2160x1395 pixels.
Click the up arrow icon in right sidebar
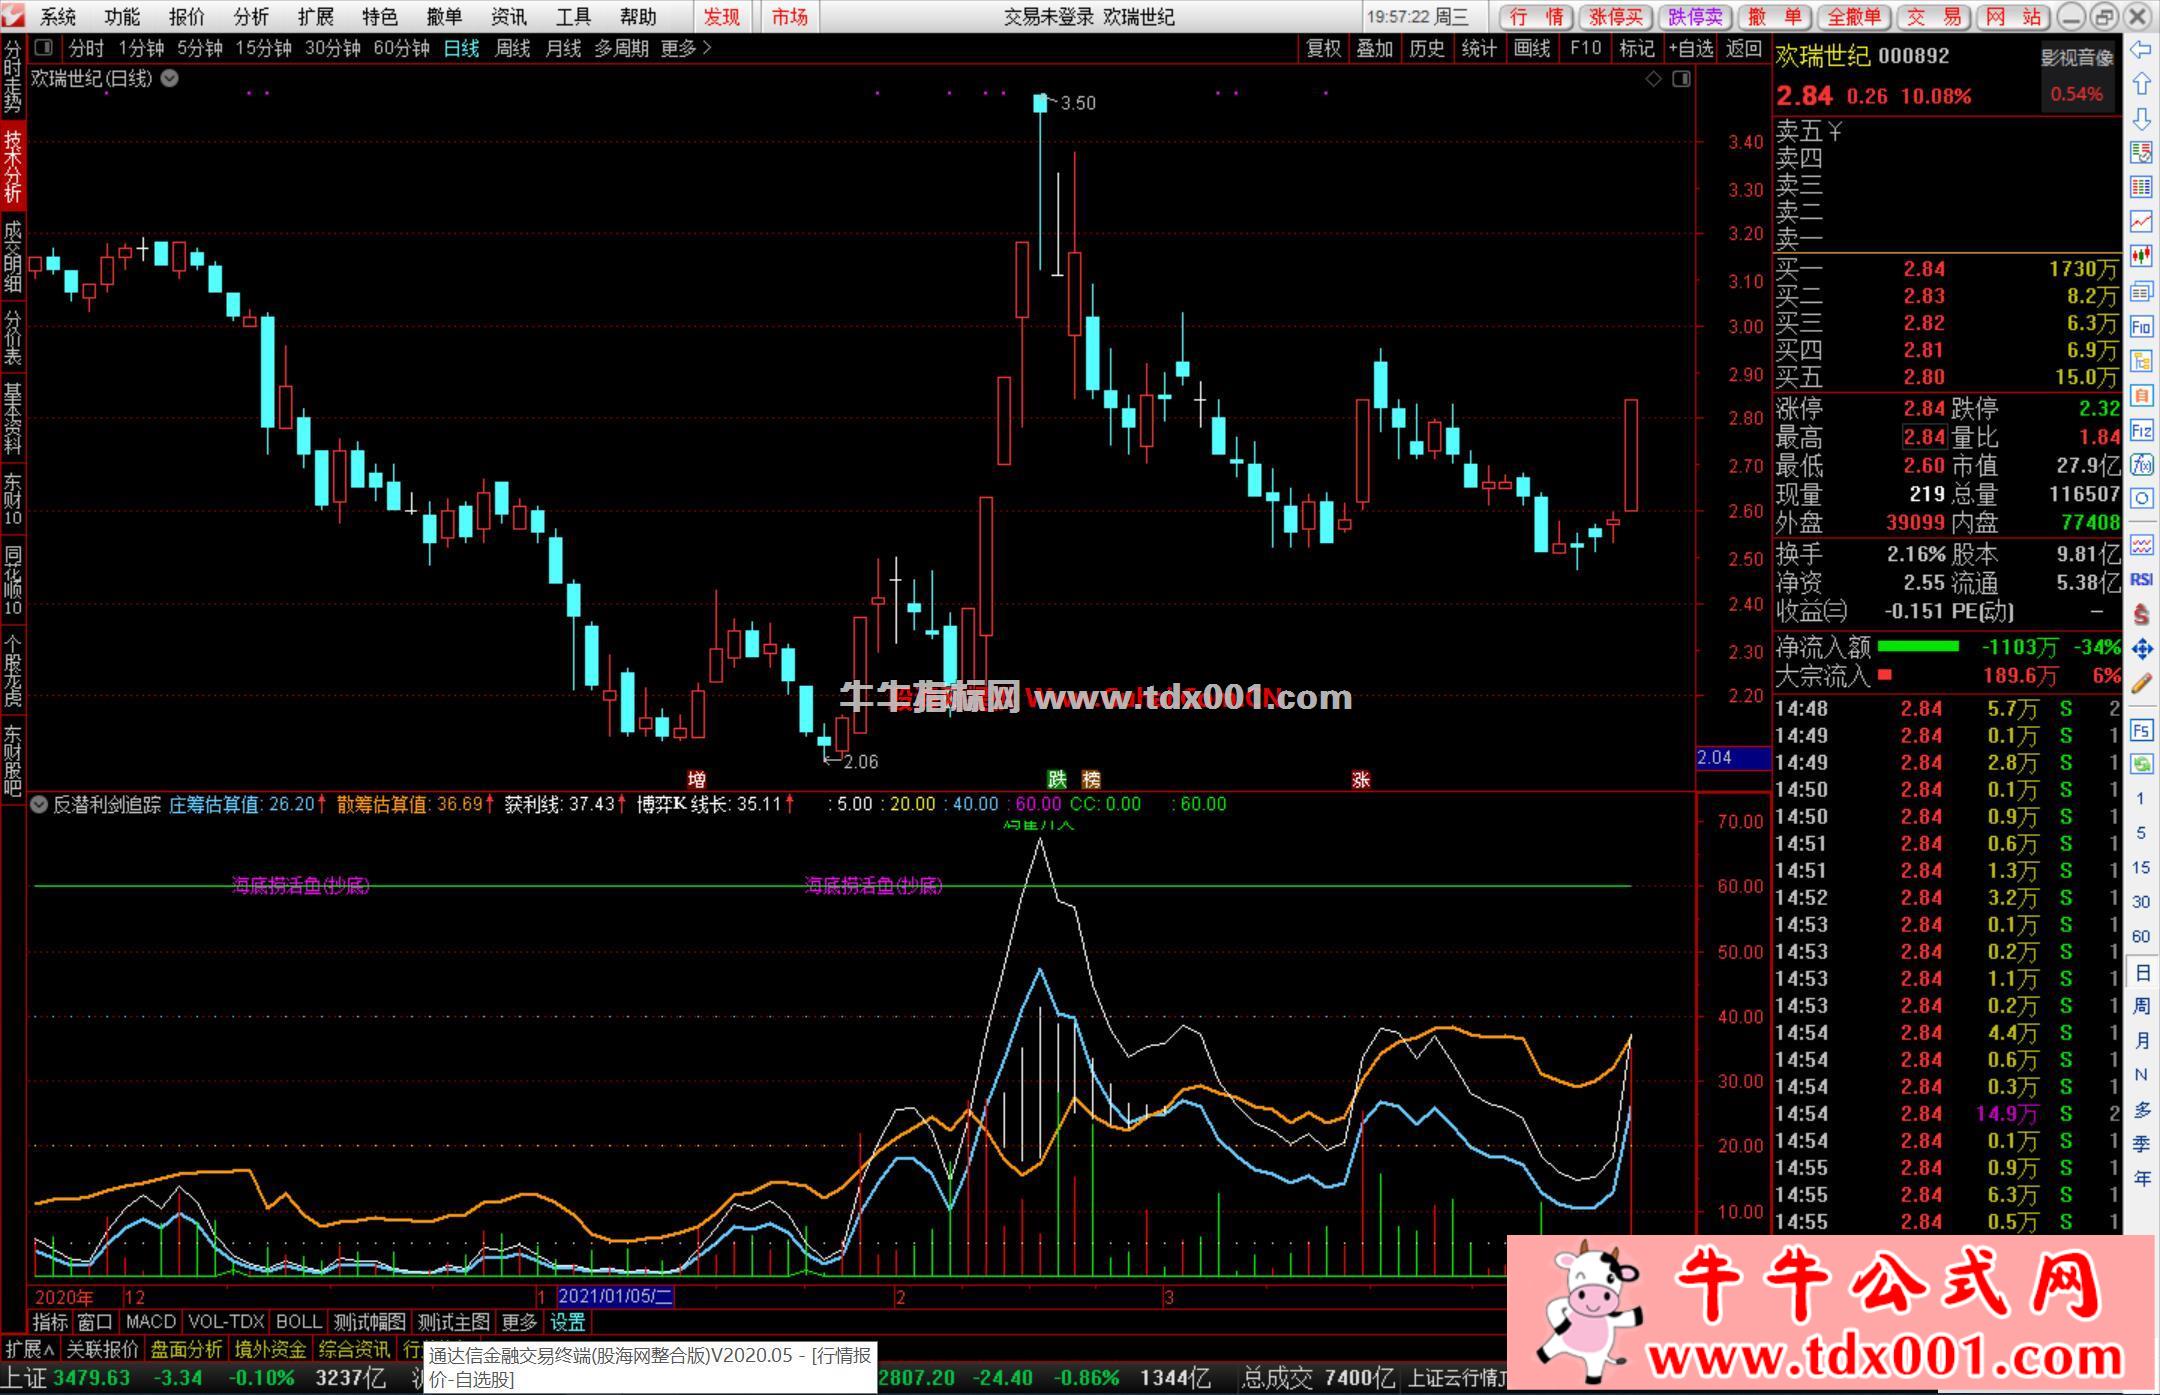[x=2141, y=84]
